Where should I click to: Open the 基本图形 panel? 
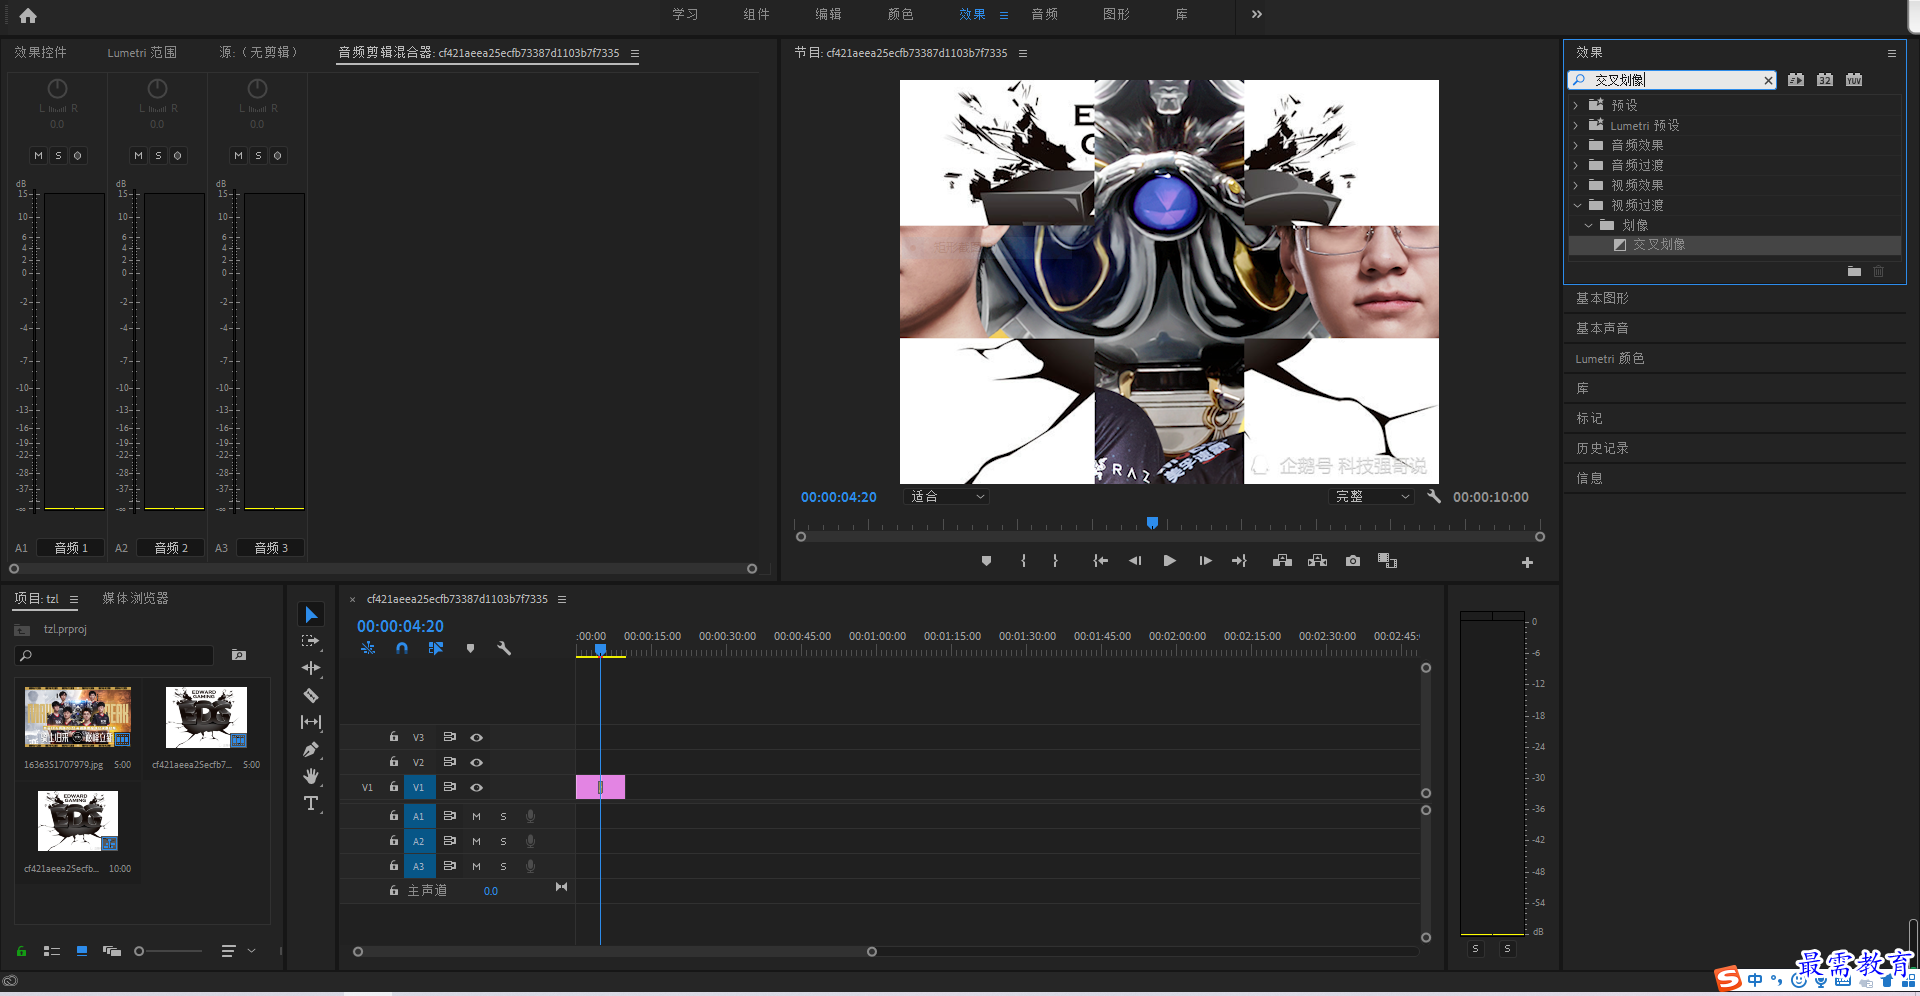[x=1602, y=298]
